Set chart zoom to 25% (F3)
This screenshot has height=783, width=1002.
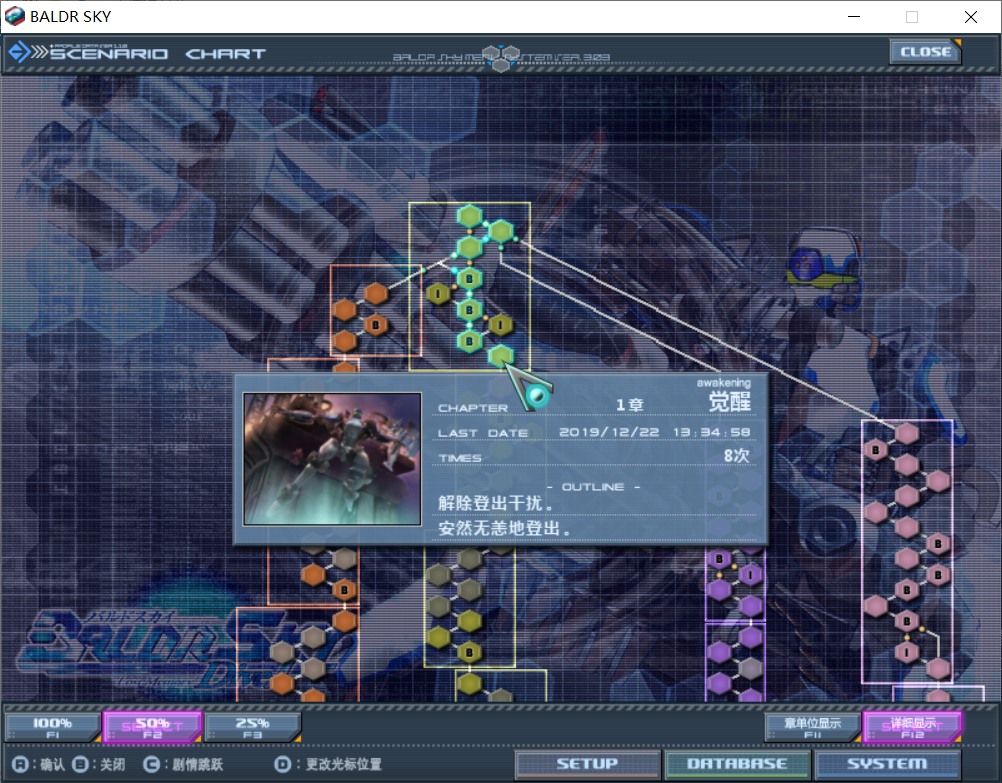252,727
